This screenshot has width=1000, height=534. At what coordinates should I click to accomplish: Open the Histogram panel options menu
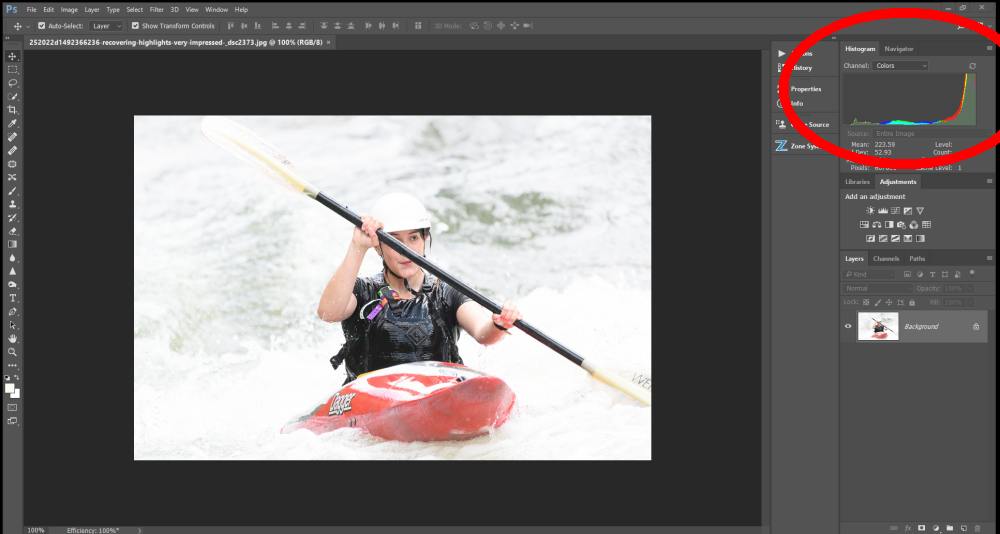click(990, 48)
